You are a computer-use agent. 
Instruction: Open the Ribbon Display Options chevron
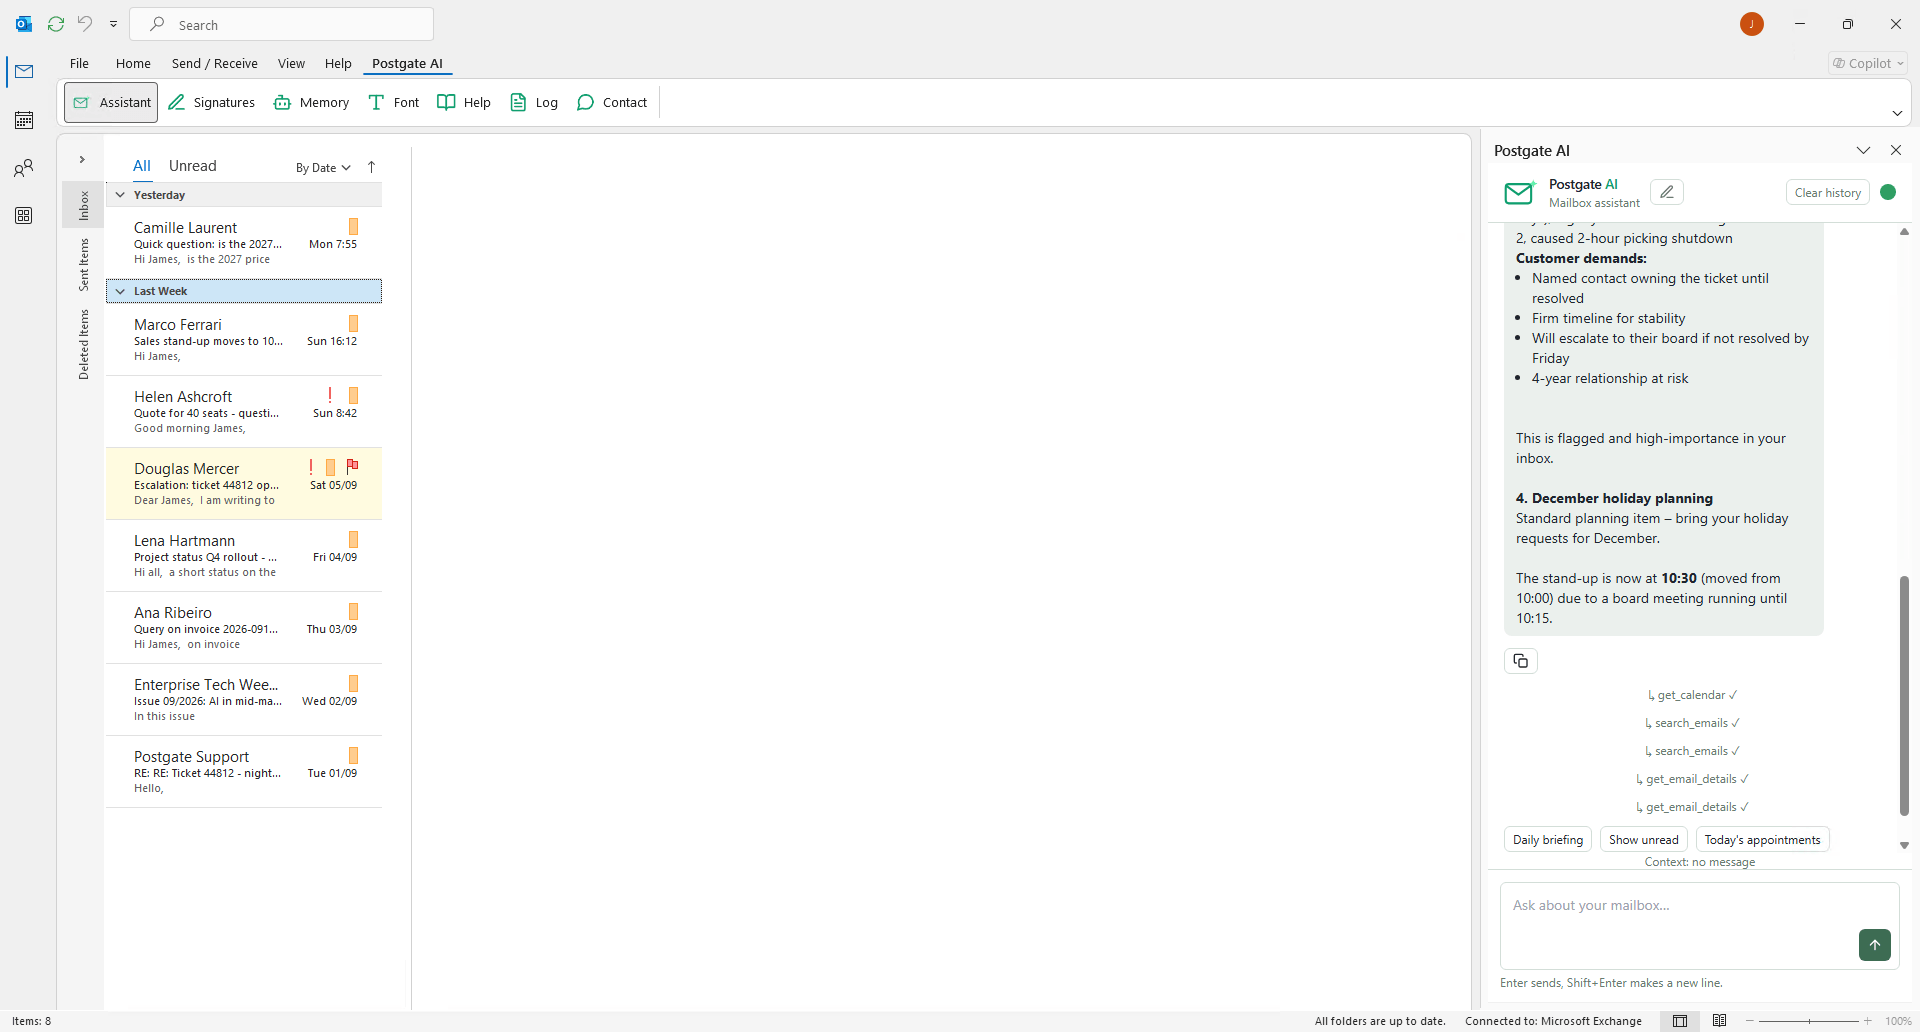pos(1897,113)
